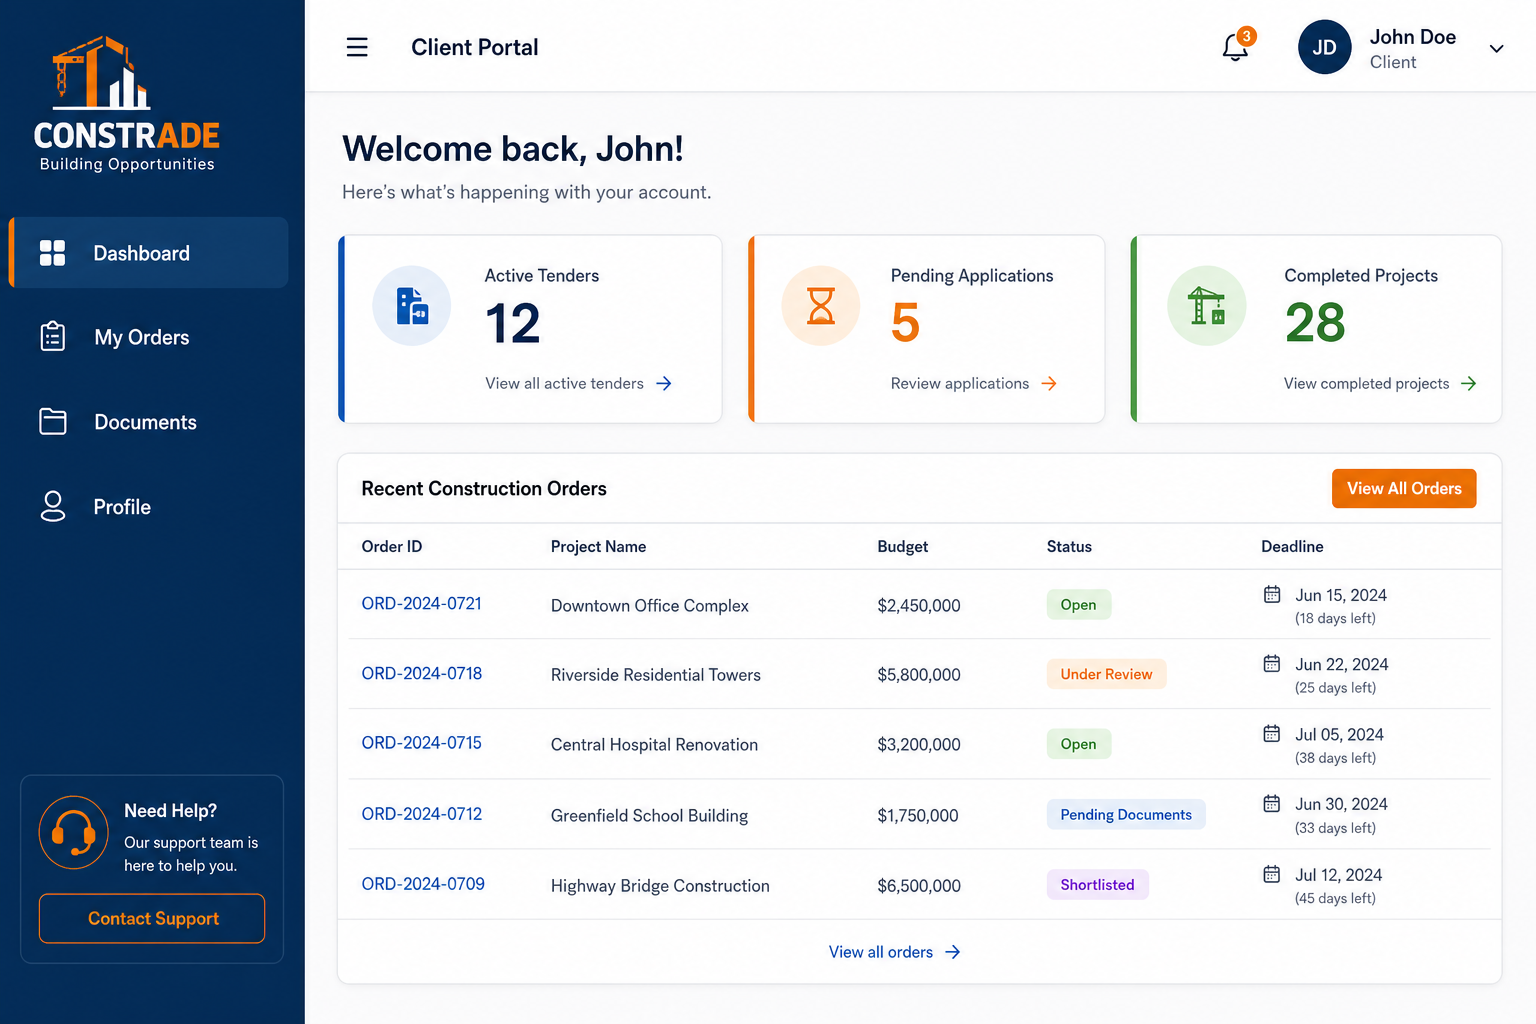The height and width of the screenshot is (1024, 1536).
Task: Open order ORD-2024-0712
Action: tap(421, 814)
